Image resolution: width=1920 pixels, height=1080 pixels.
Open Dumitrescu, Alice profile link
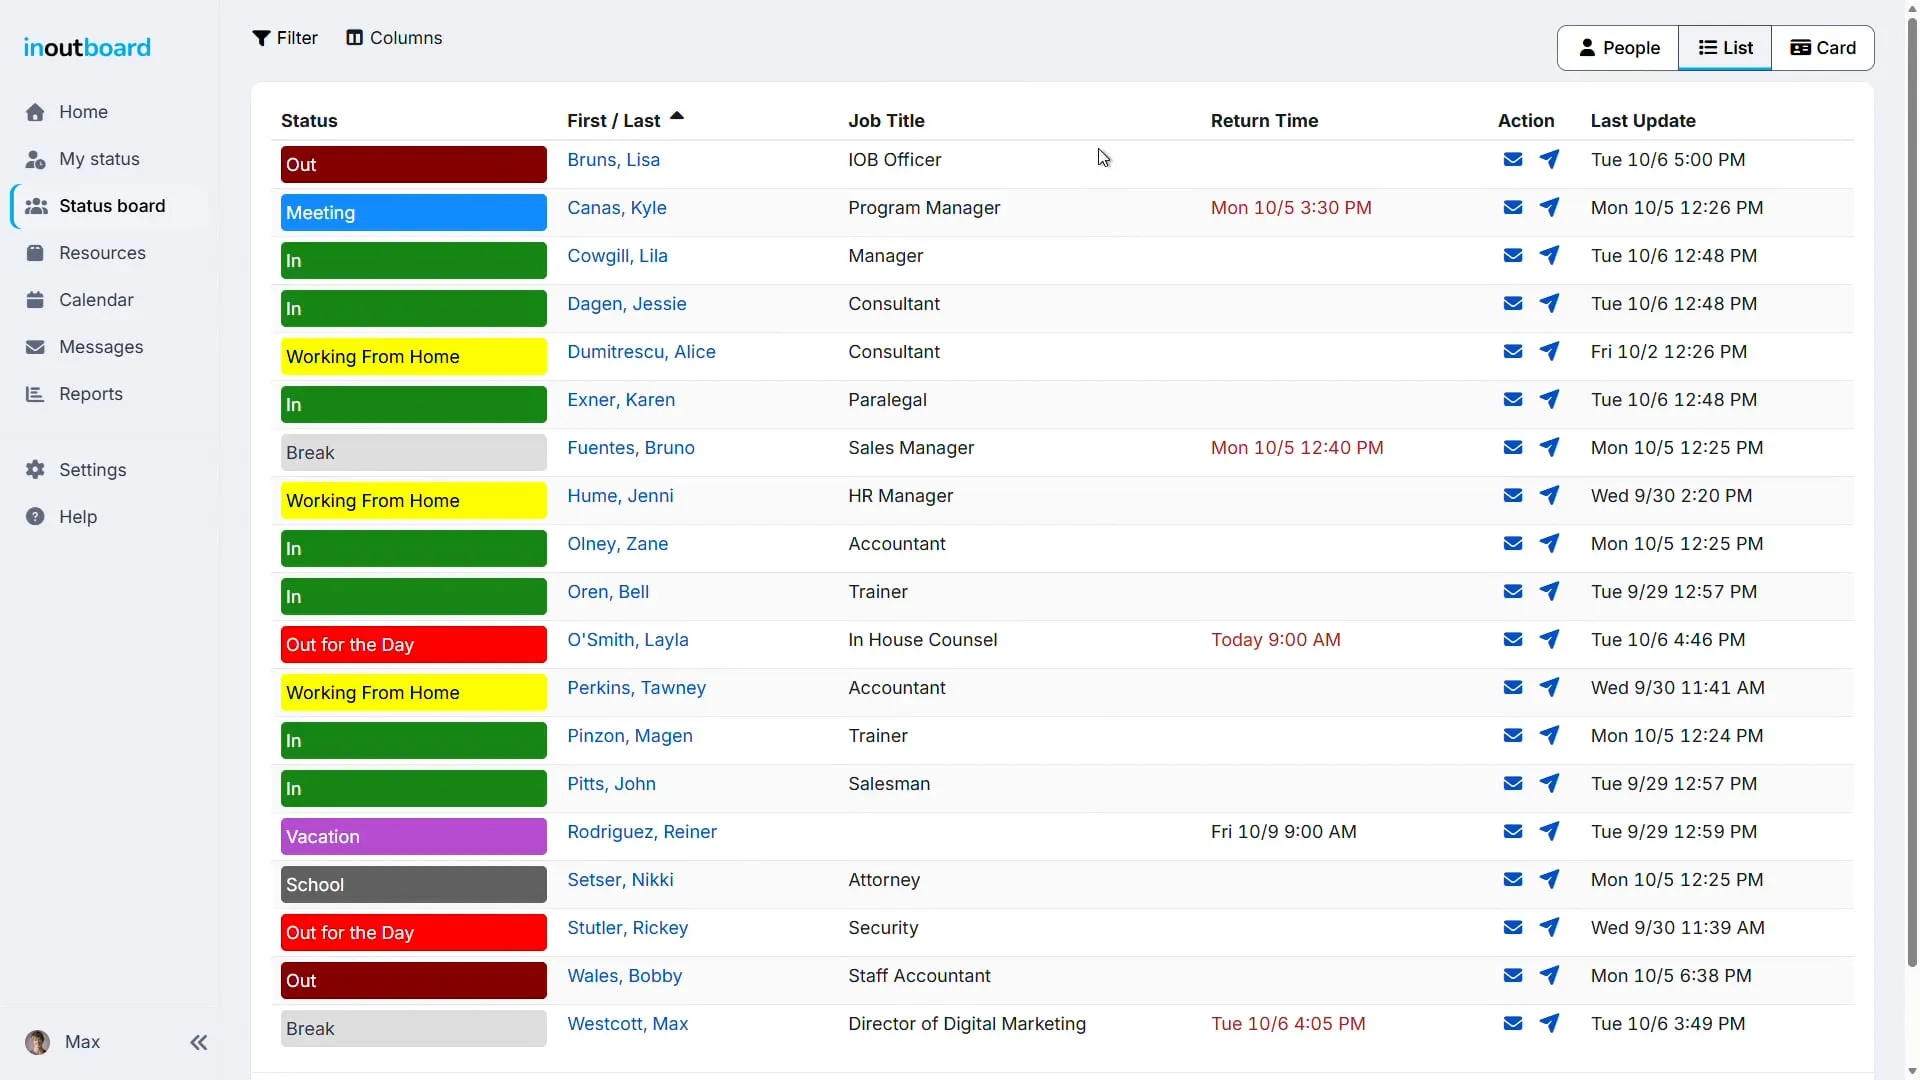[641, 352]
